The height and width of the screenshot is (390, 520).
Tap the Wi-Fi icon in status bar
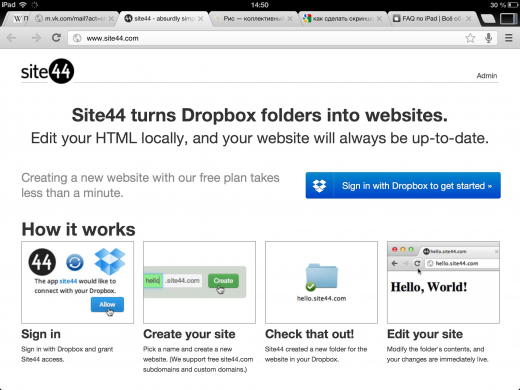tap(23, 5)
